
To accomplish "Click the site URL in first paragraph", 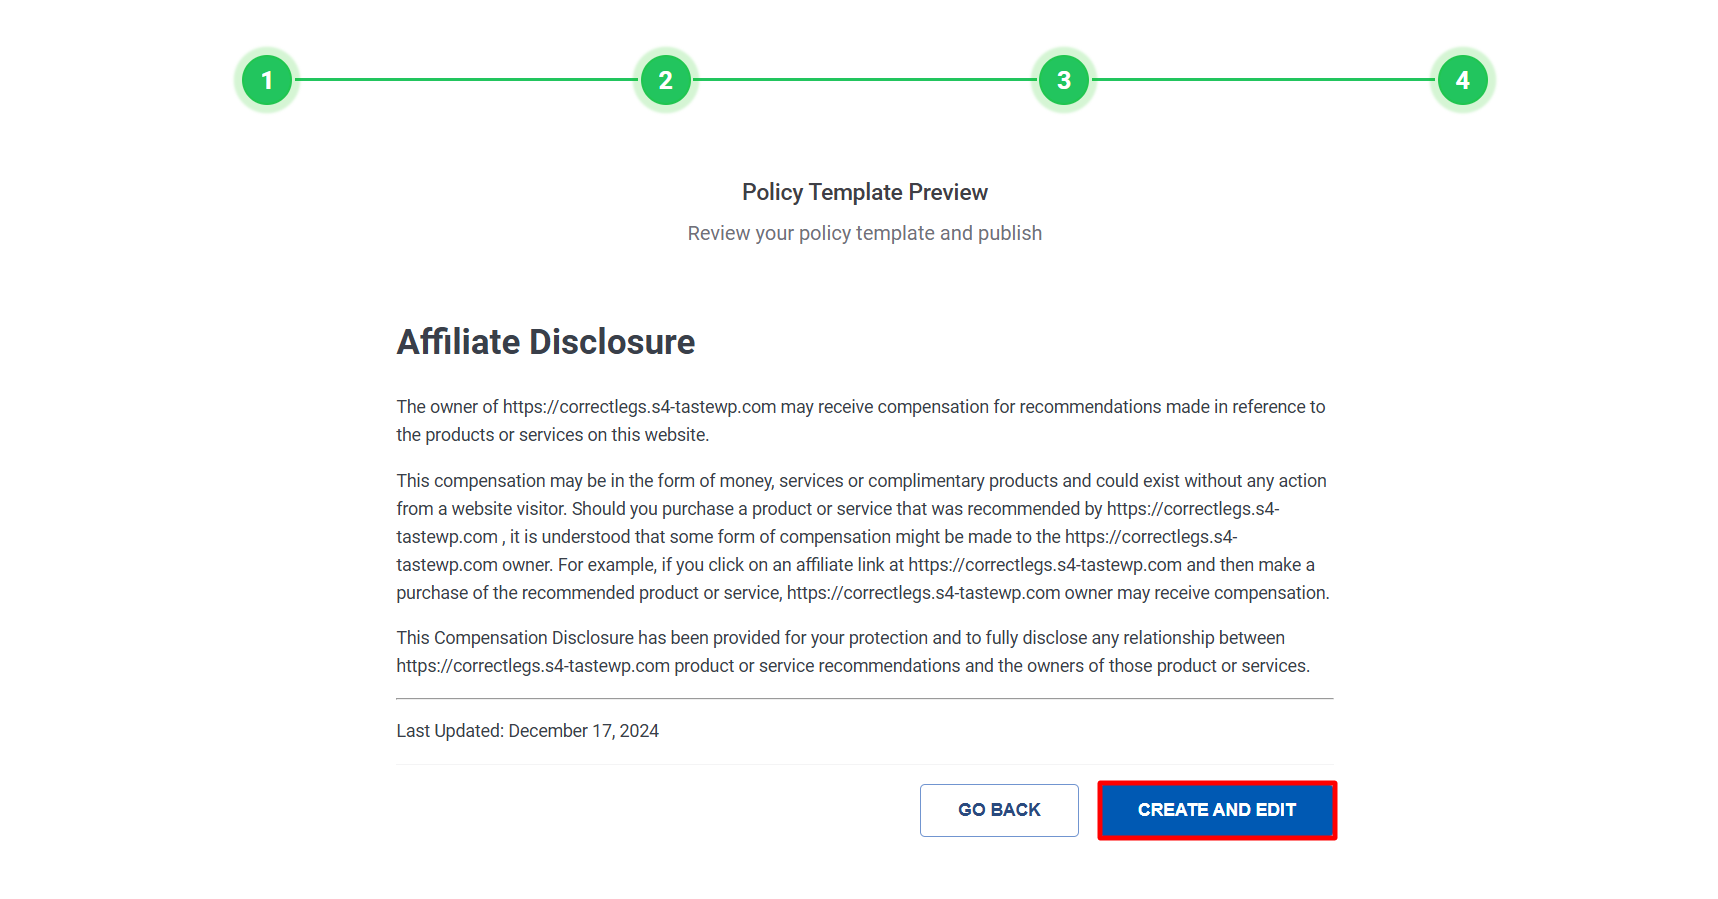I will [639, 407].
